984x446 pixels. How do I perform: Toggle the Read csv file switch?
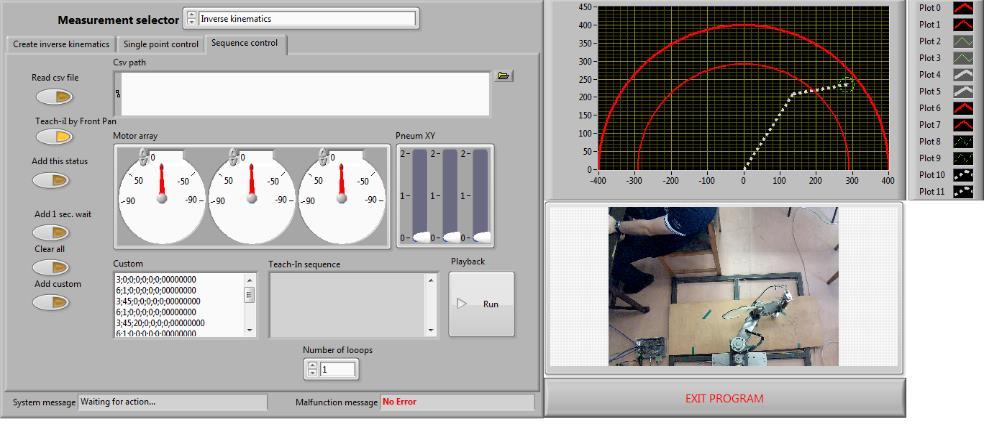[x=55, y=97]
